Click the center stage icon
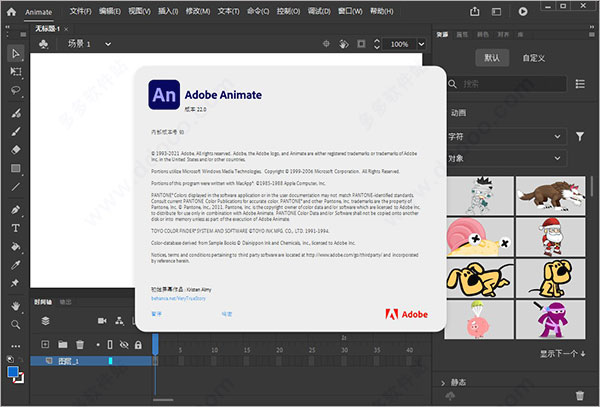The width and height of the screenshot is (600, 407). click(326, 44)
